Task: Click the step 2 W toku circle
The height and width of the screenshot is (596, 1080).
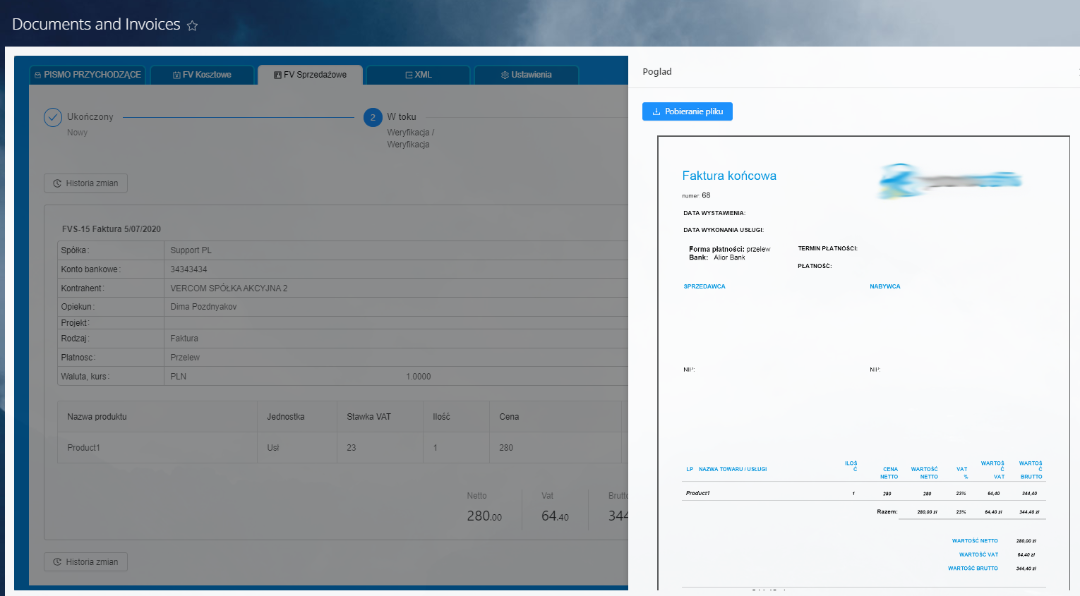Action: coord(373,118)
